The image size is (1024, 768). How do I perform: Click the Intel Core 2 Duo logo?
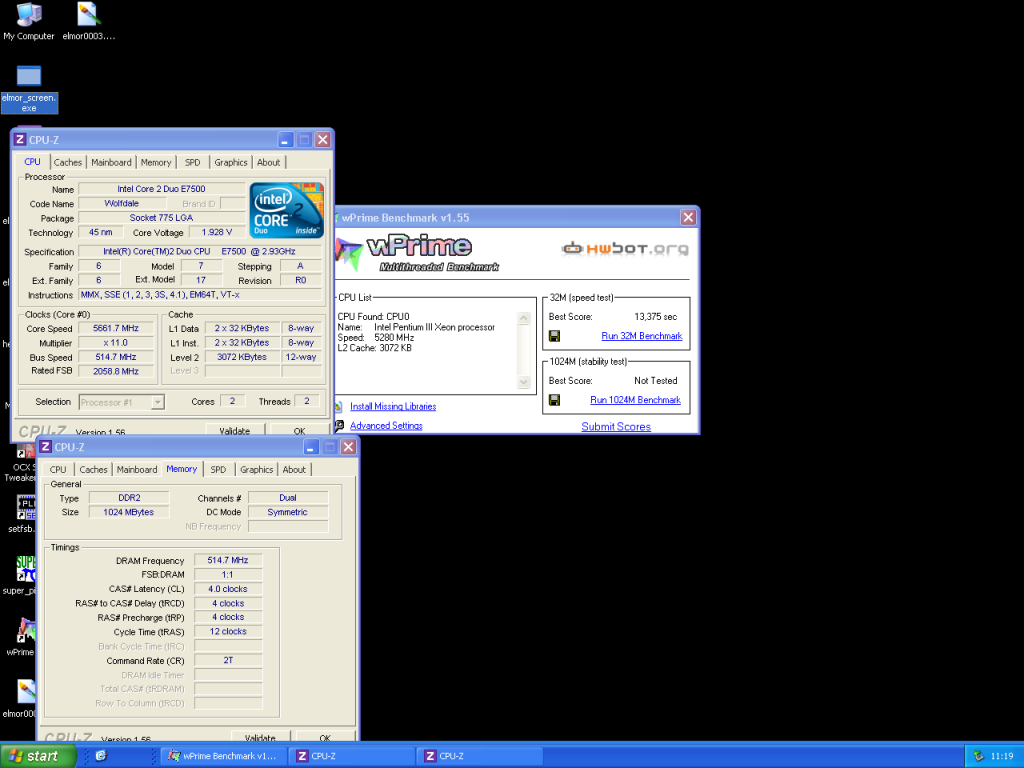pos(286,210)
